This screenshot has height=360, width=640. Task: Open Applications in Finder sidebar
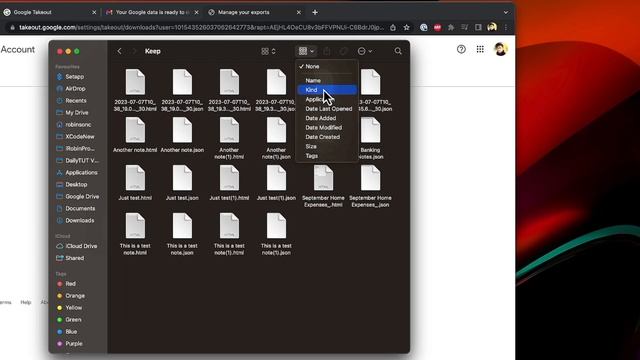(x=81, y=172)
